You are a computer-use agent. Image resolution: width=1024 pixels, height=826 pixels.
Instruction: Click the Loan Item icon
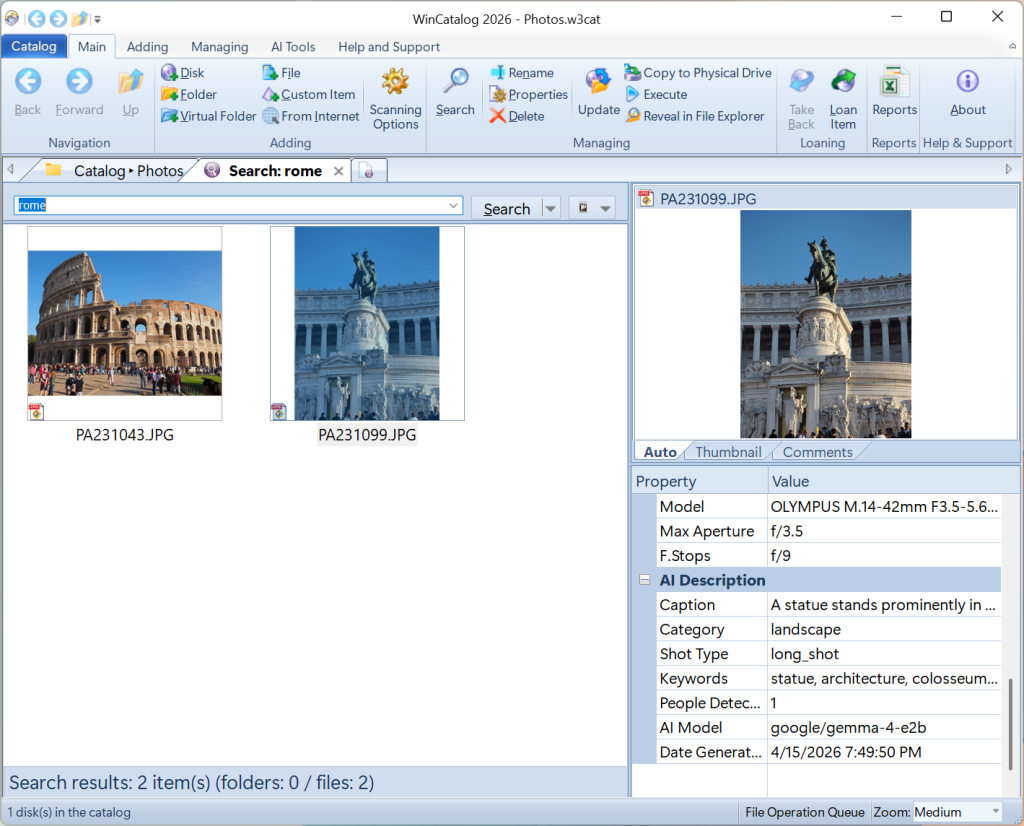click(843, 83)
